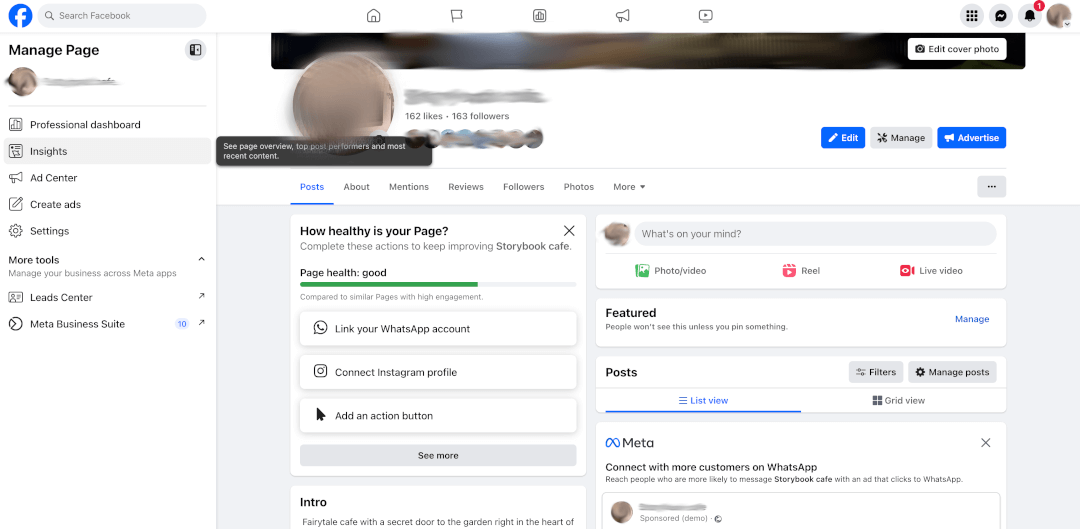
Task: Click the blue Edit button
Action: click(x=842, y=138)
